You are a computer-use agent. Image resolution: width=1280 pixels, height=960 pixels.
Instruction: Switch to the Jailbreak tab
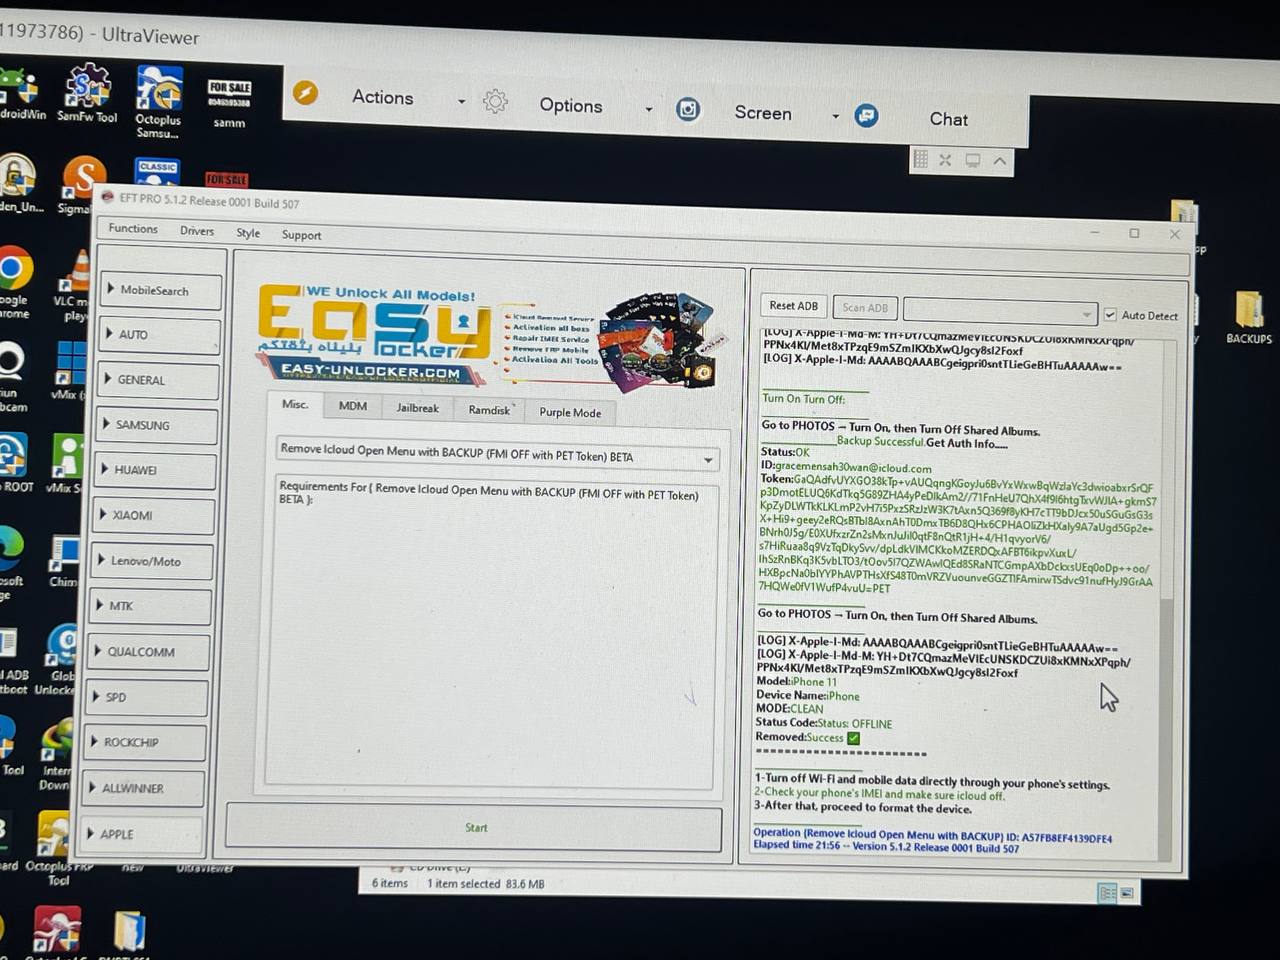point(417,408)
